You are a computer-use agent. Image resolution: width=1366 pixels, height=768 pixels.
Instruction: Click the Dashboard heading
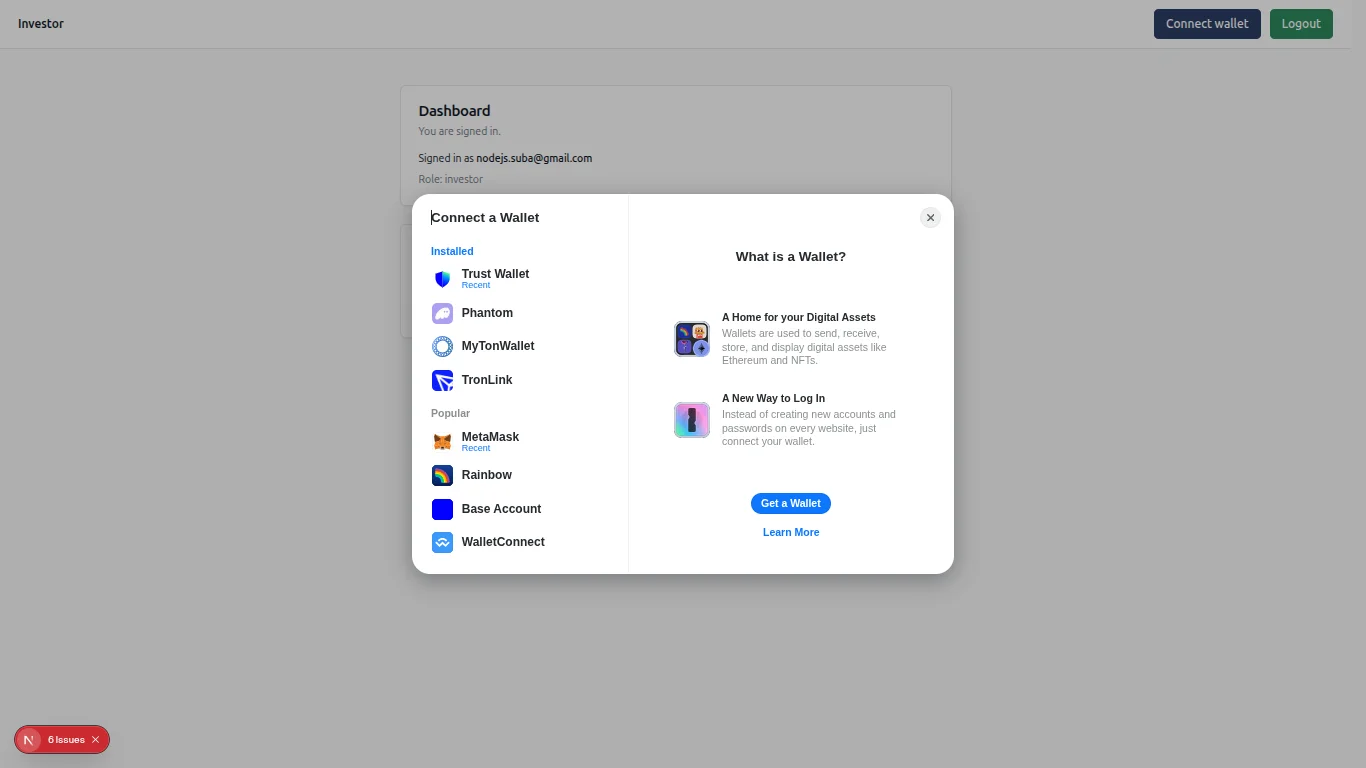(x=454, y=111)
